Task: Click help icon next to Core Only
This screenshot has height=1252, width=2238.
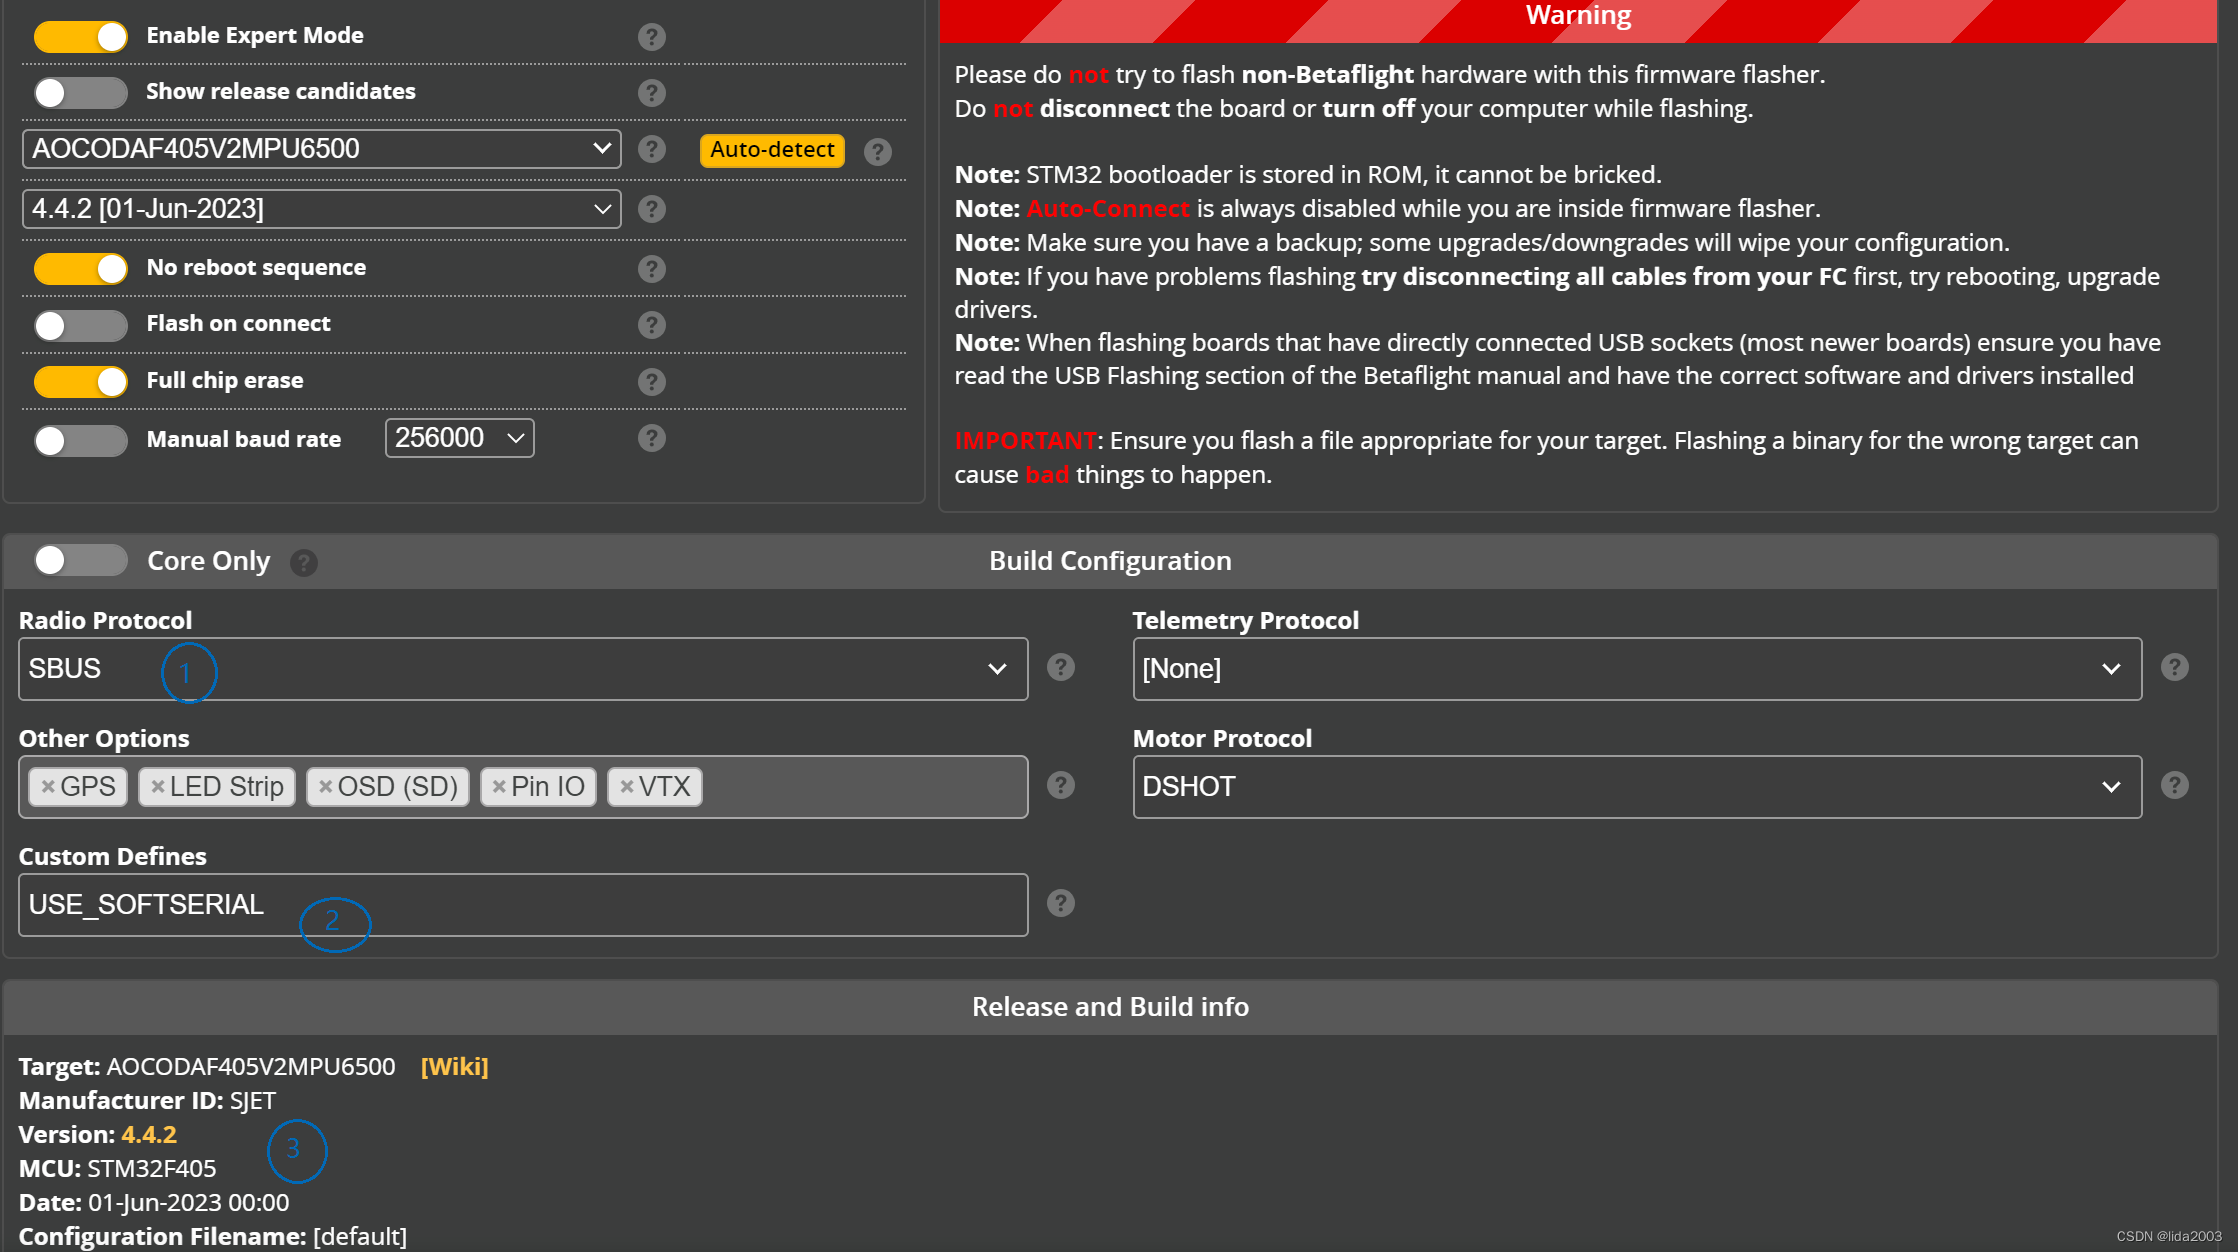Action: pyautogui.click(x=303, y=563)
